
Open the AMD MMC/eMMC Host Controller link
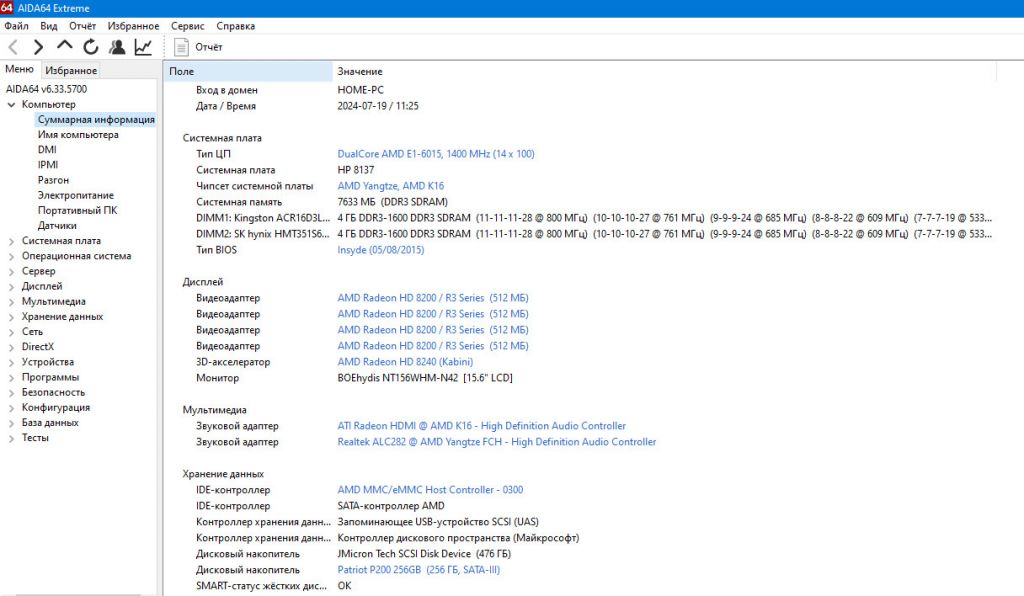point(430,490)
